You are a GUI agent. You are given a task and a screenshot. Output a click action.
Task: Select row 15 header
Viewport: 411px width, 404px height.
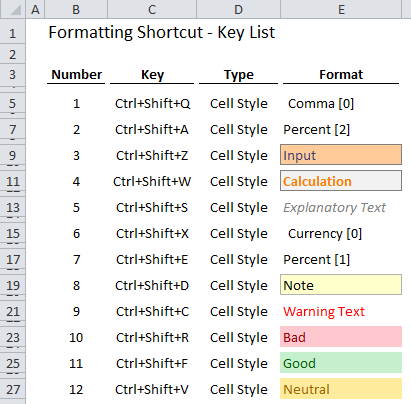click(x=13, y=233)
